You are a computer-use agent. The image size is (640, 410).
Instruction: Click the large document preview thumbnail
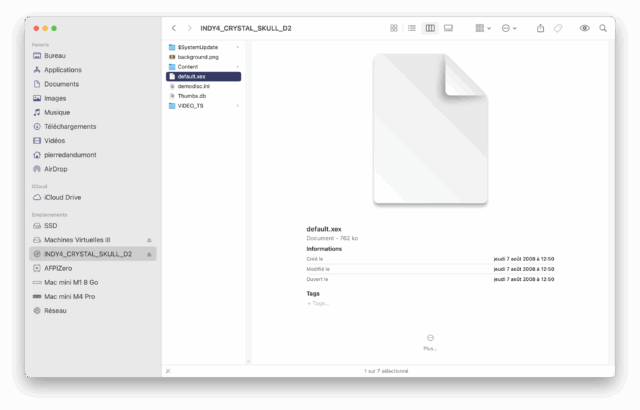pyautogui.click(x=431, y=129)
